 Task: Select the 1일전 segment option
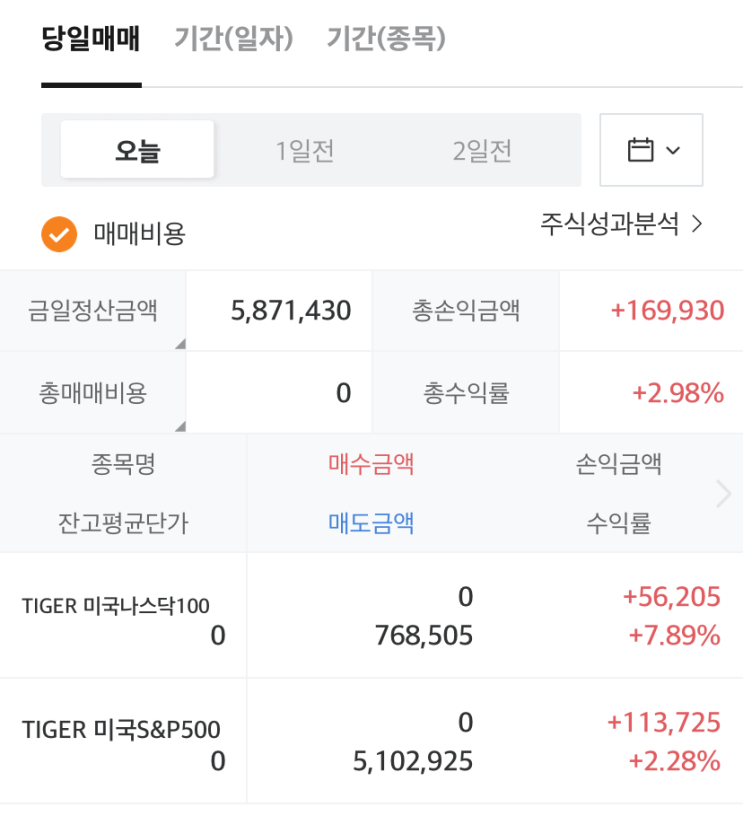tap(304, 151)
